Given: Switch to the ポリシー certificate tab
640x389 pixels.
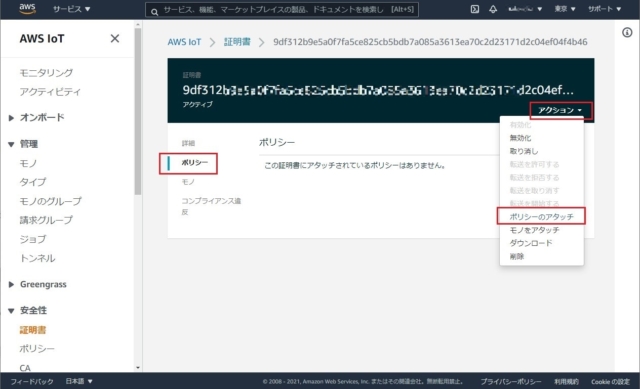Looking at the screenshot, I should pyautogui.click(x=194, y=162).
